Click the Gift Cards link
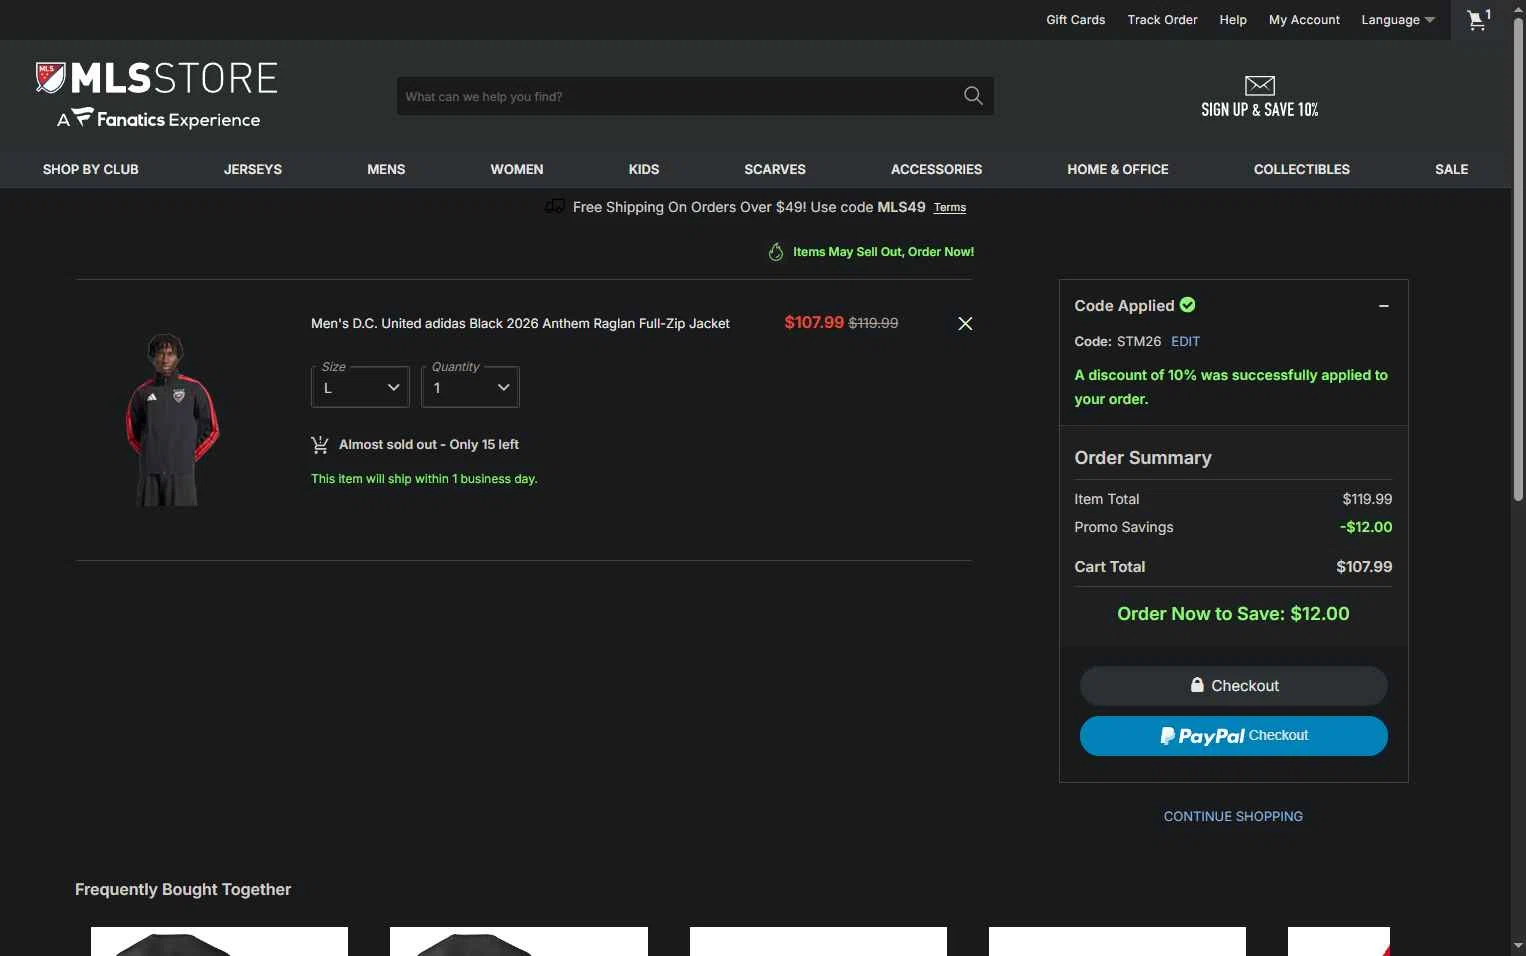The height and width of the screenshot is (956, 1526). (1076, 20)
